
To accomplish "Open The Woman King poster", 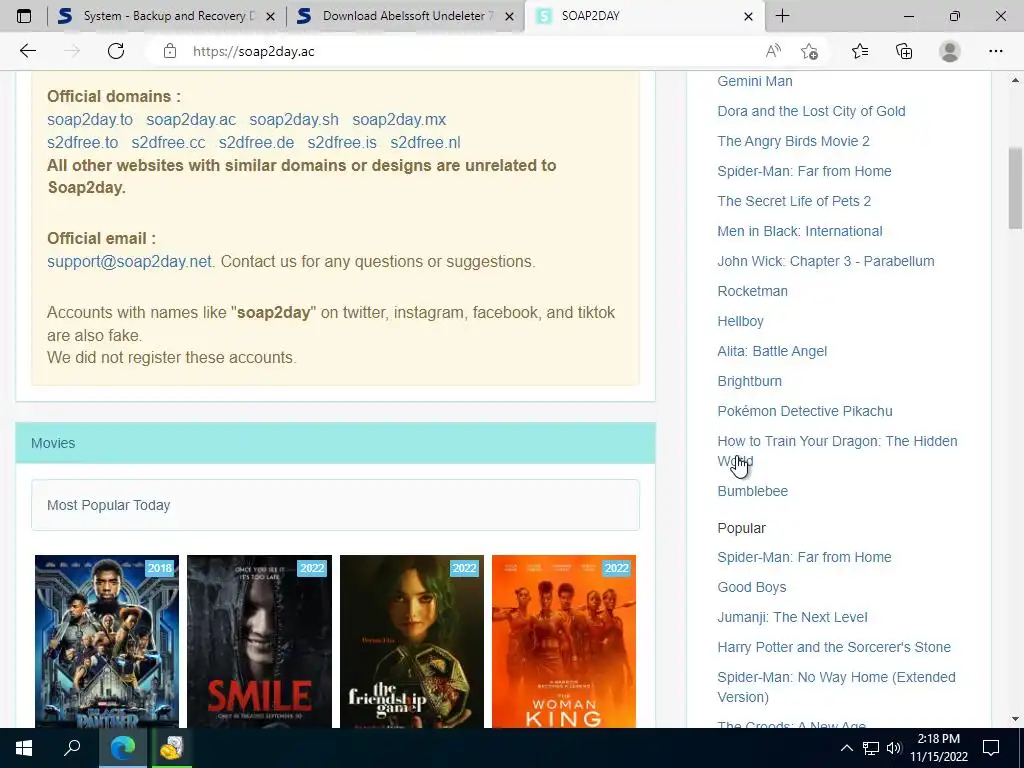I will (x=564, y=641).
